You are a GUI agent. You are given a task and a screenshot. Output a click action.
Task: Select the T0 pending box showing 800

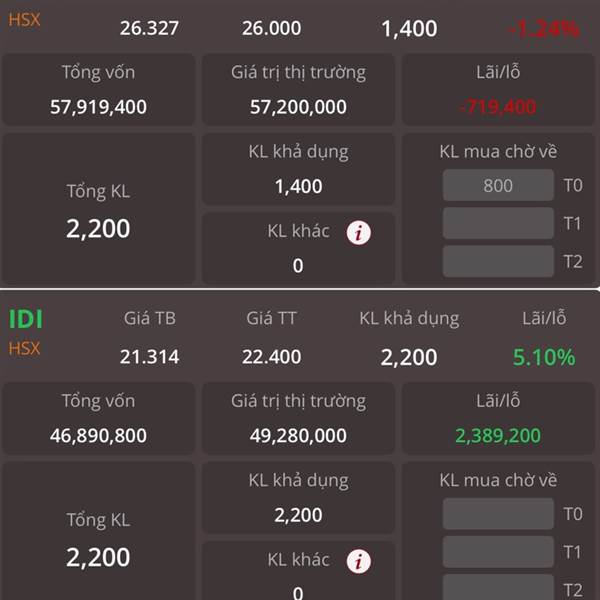(x=498, y=185)
